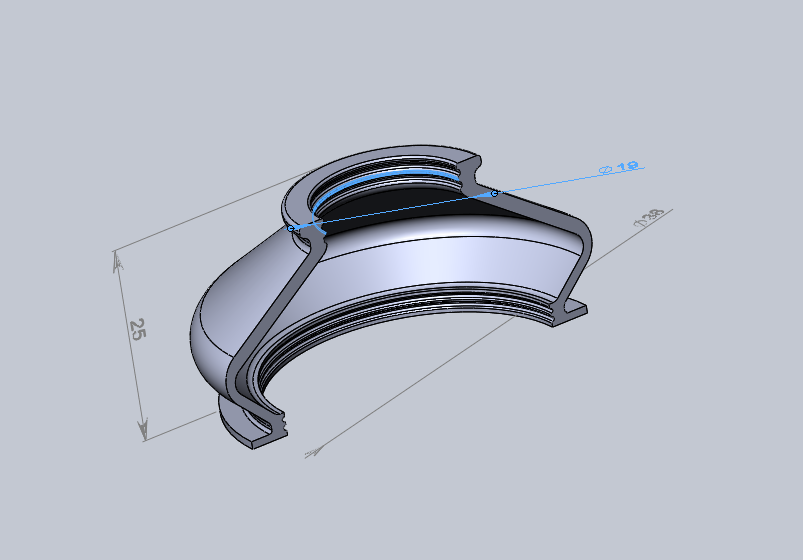Screen dimensions: 803x560
Task: Click the bottom arrowhead of the 25 dimension
Action: point(143,429)
